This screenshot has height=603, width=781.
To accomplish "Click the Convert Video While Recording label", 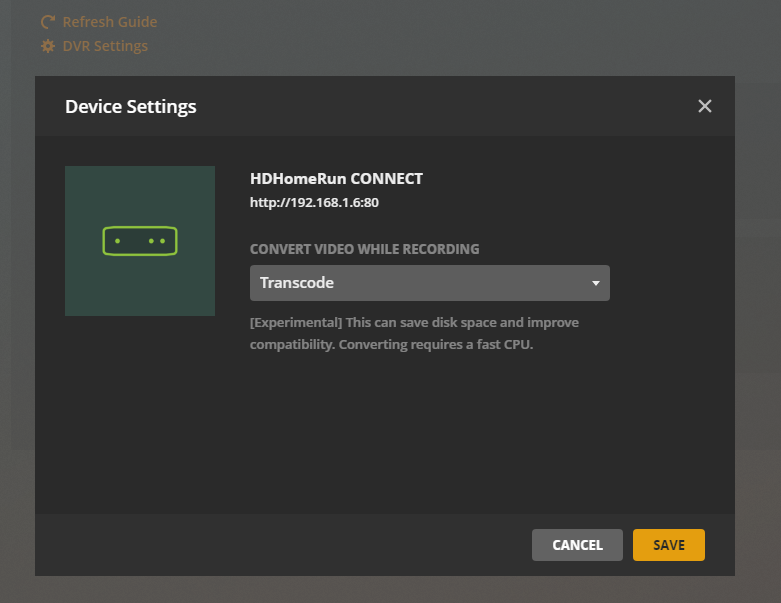I will 365,249.
